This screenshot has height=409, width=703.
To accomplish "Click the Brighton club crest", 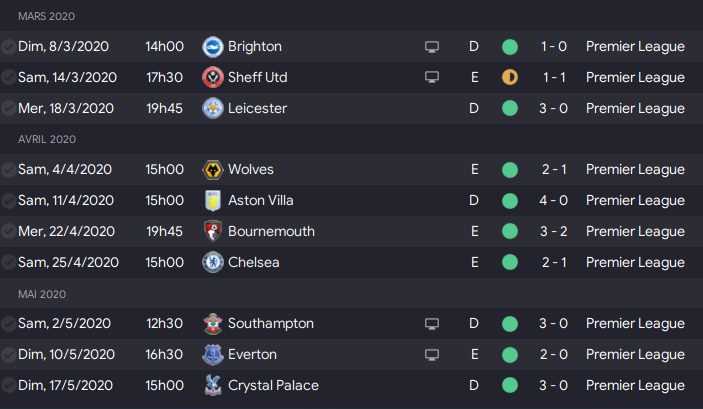I will click(x=213, y=47).
